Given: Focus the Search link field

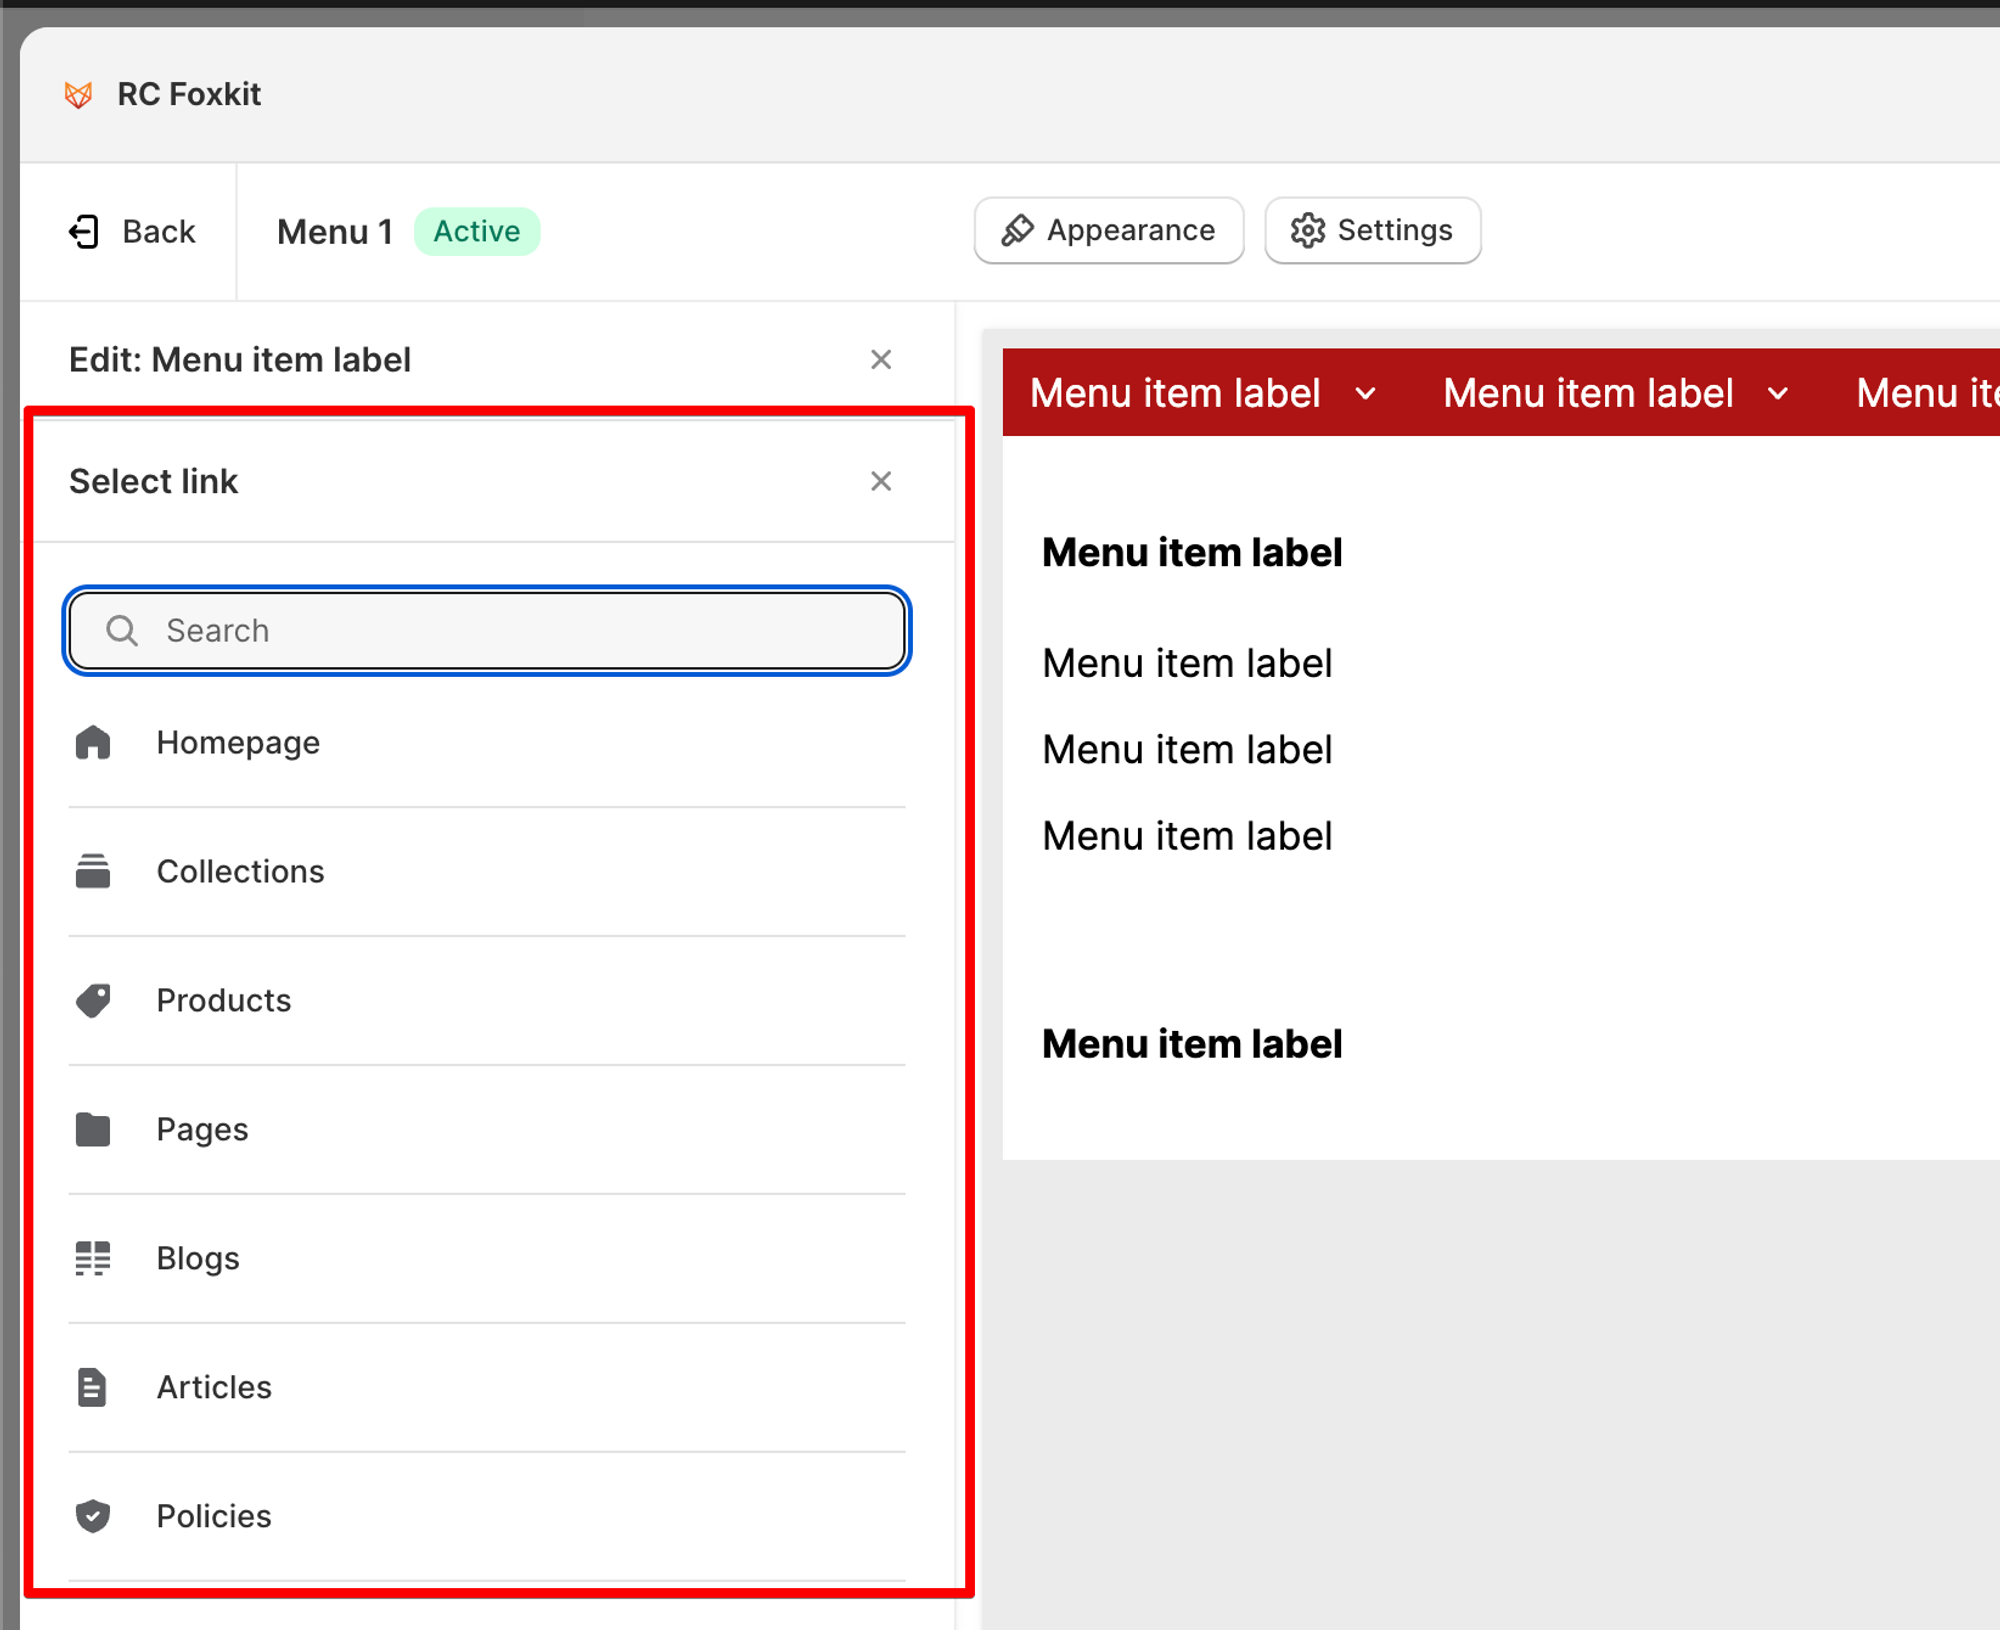Looking at the screenshot, I should (x=487, y=631).
